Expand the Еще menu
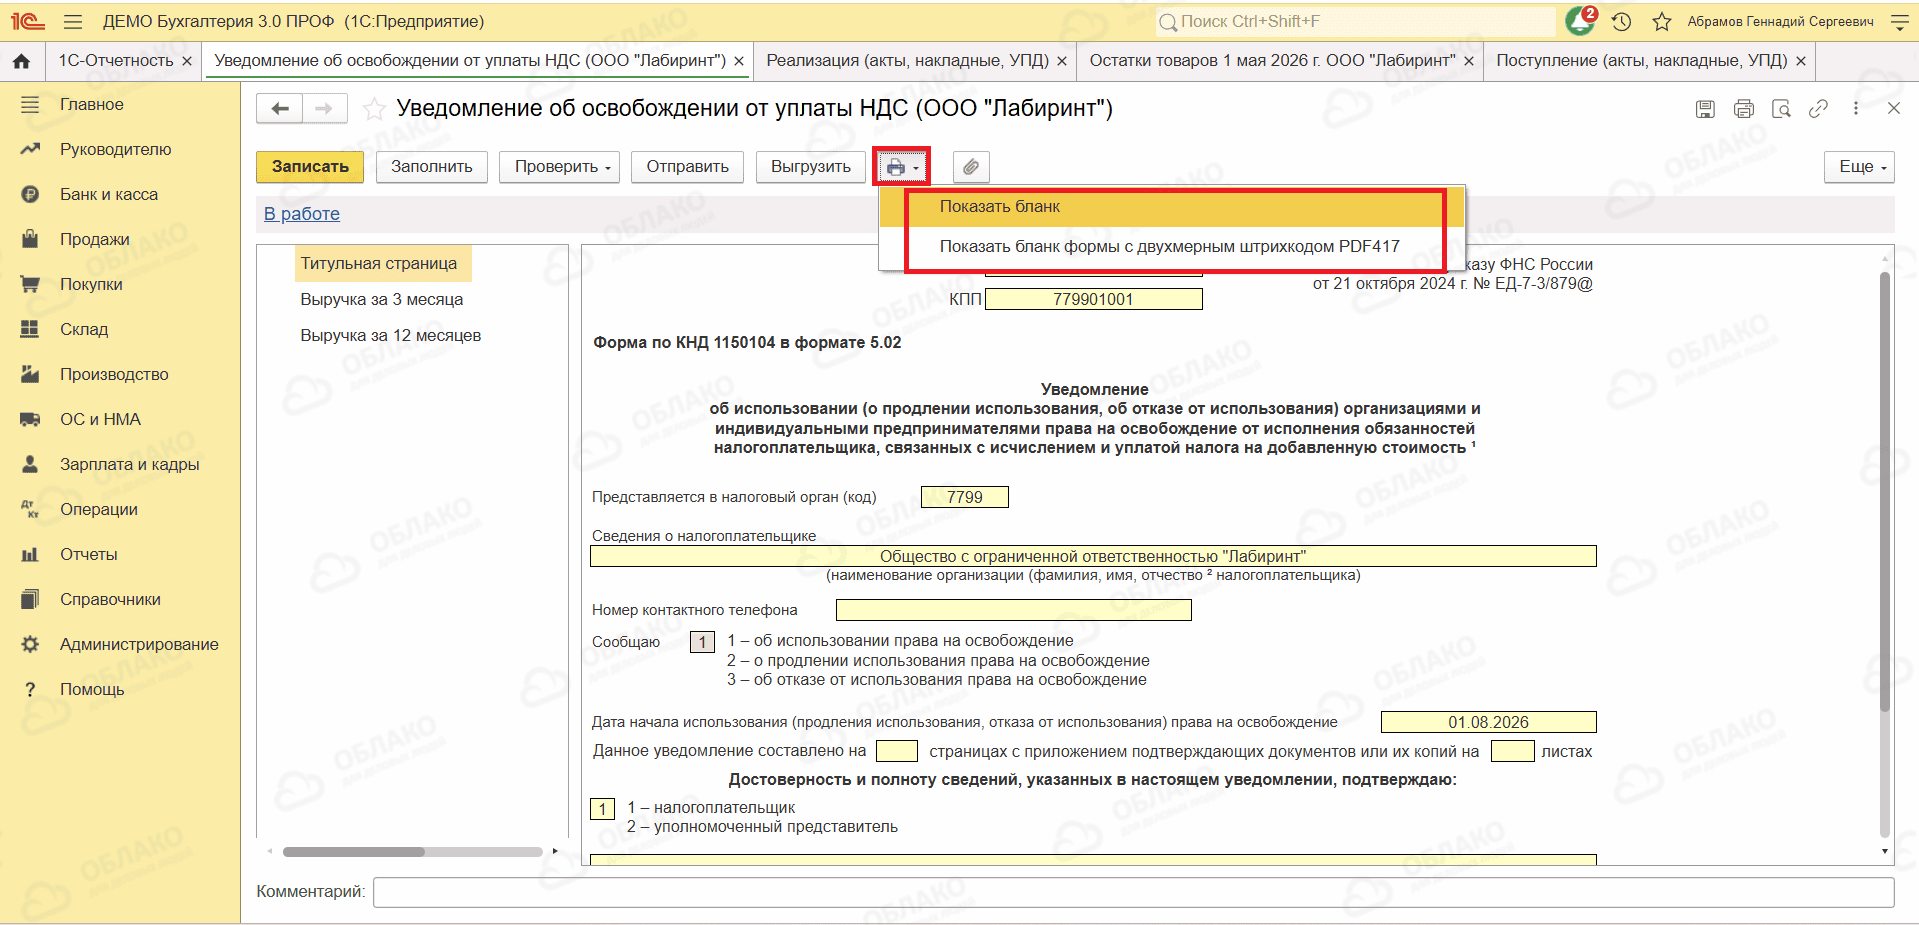The image size is (1919, 925). 1860,167
